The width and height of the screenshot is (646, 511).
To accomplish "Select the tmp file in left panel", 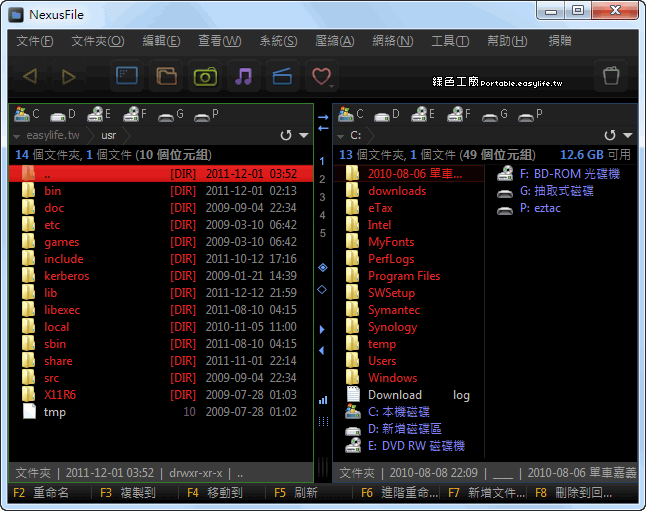I will [161, 412].
